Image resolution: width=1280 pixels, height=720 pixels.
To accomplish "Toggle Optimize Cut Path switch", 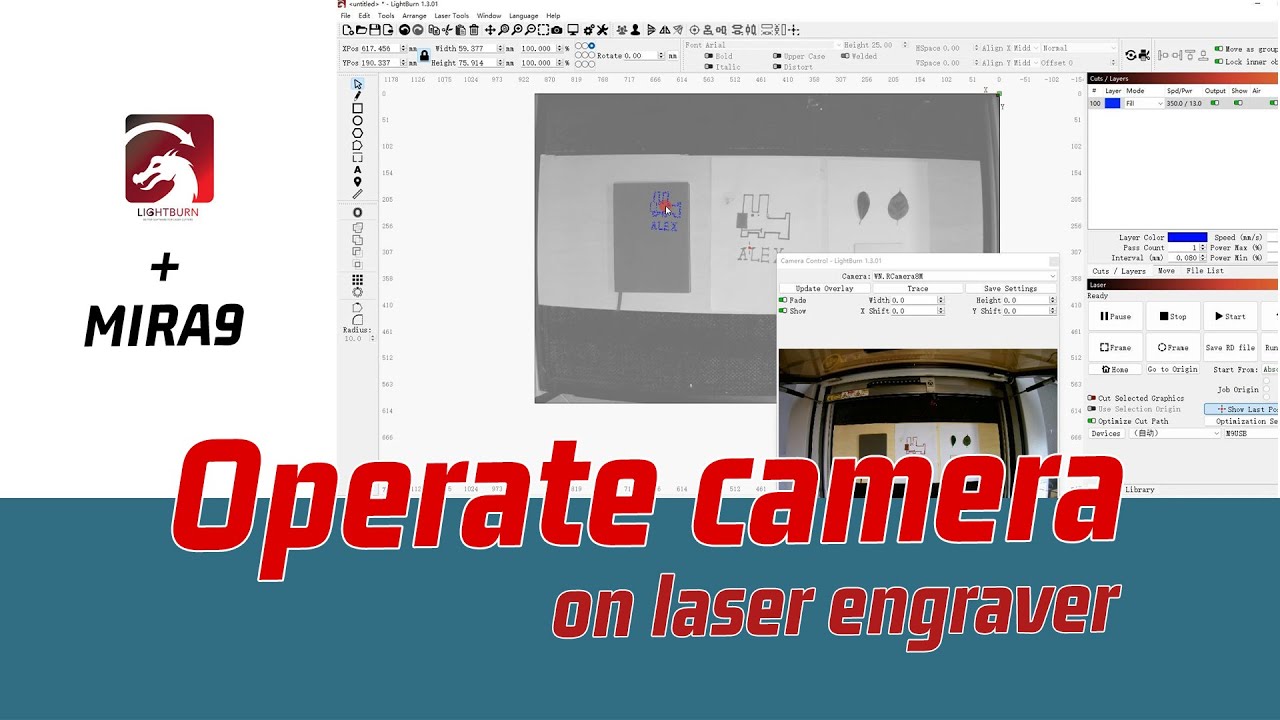I will pyautogui.click(x=1091, y=421).
